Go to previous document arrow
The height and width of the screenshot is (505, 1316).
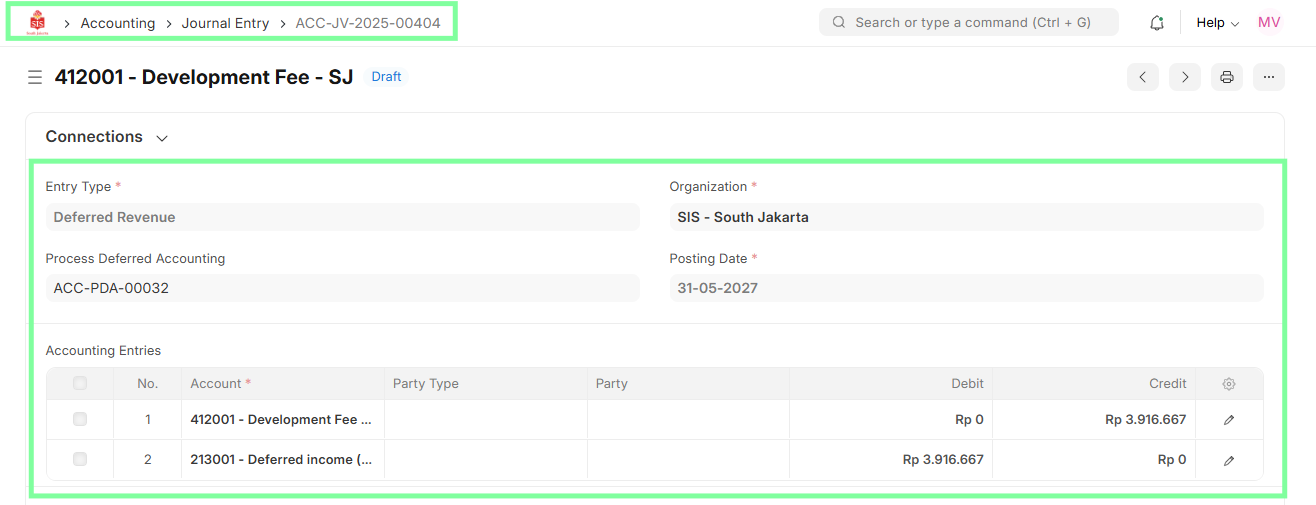click(x=1143, y=77)
